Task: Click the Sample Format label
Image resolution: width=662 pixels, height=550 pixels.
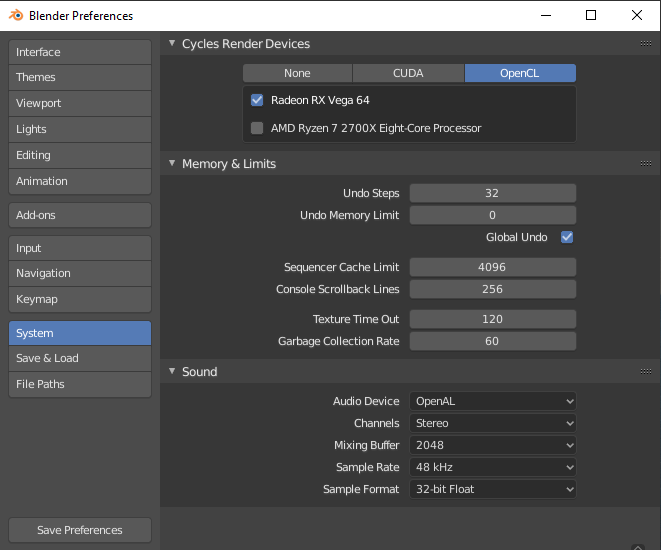Action: coord(361,489)
